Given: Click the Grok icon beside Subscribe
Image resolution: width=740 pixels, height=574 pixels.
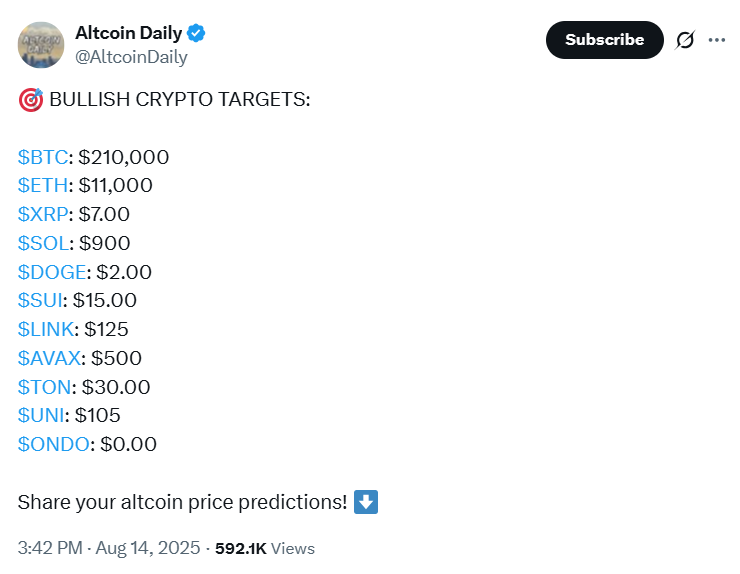Looking at the screenshot, I should (685, 40).
